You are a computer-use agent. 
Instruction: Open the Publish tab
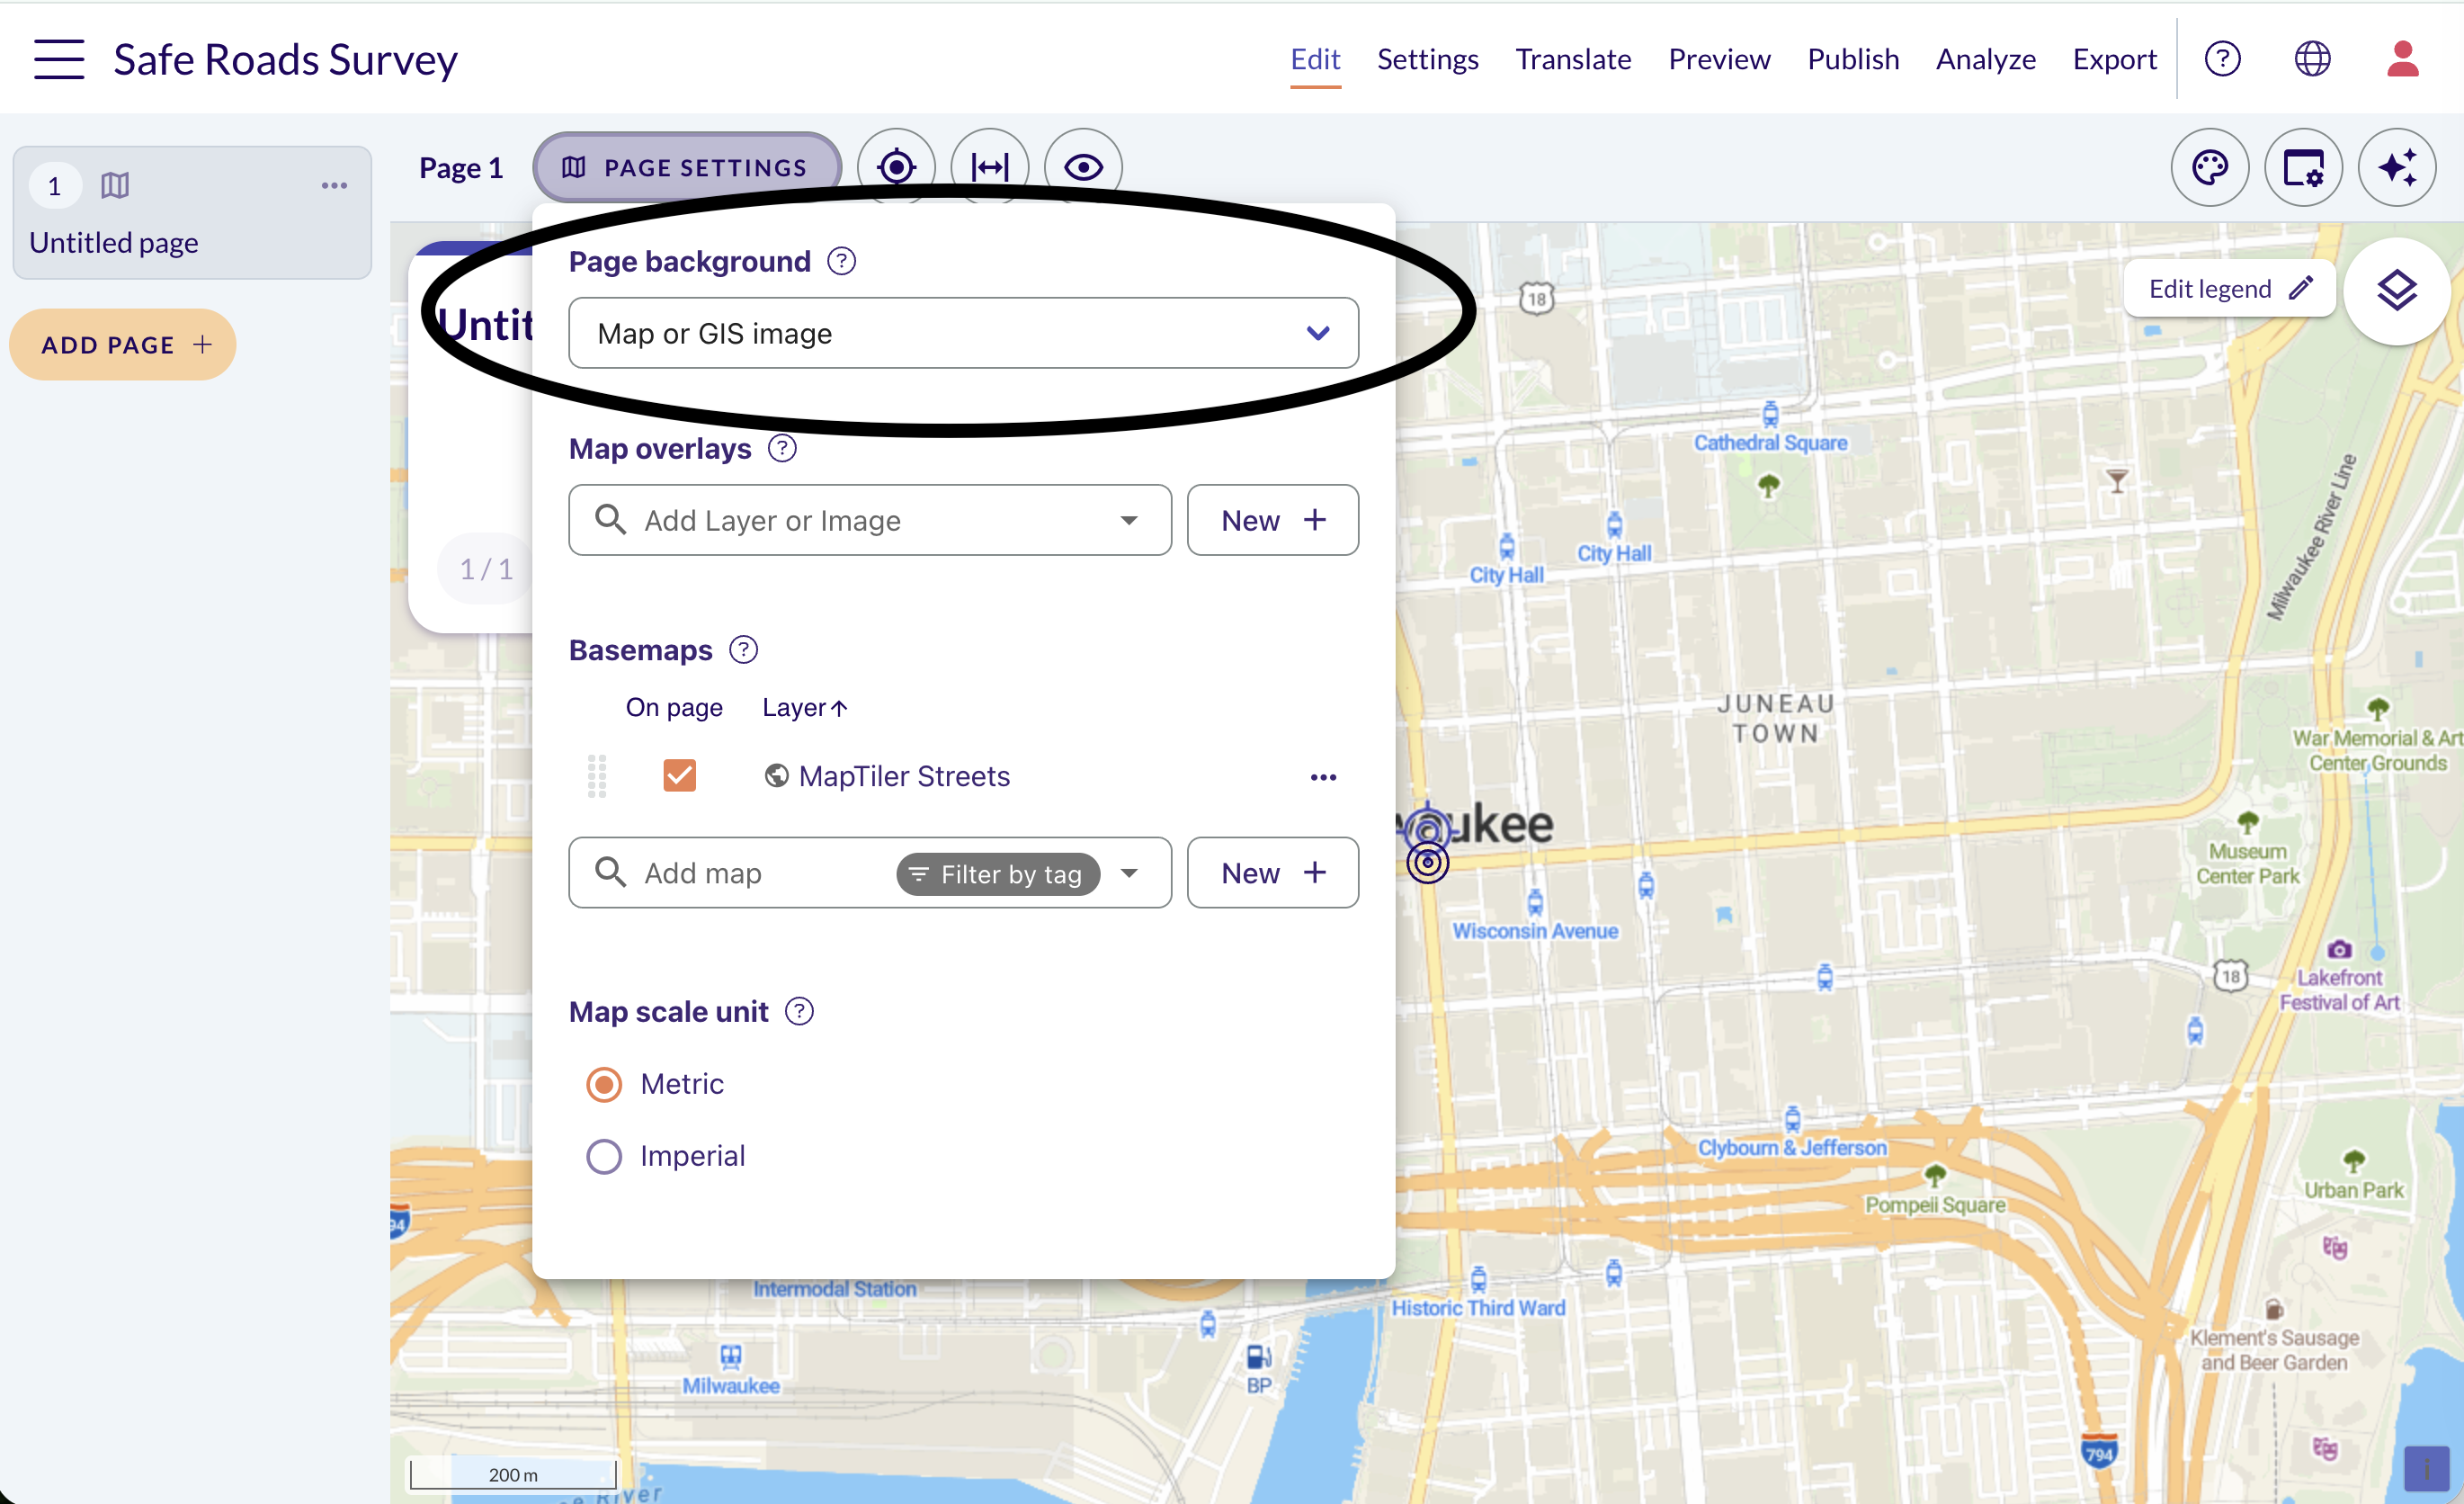click(1853, 59)
